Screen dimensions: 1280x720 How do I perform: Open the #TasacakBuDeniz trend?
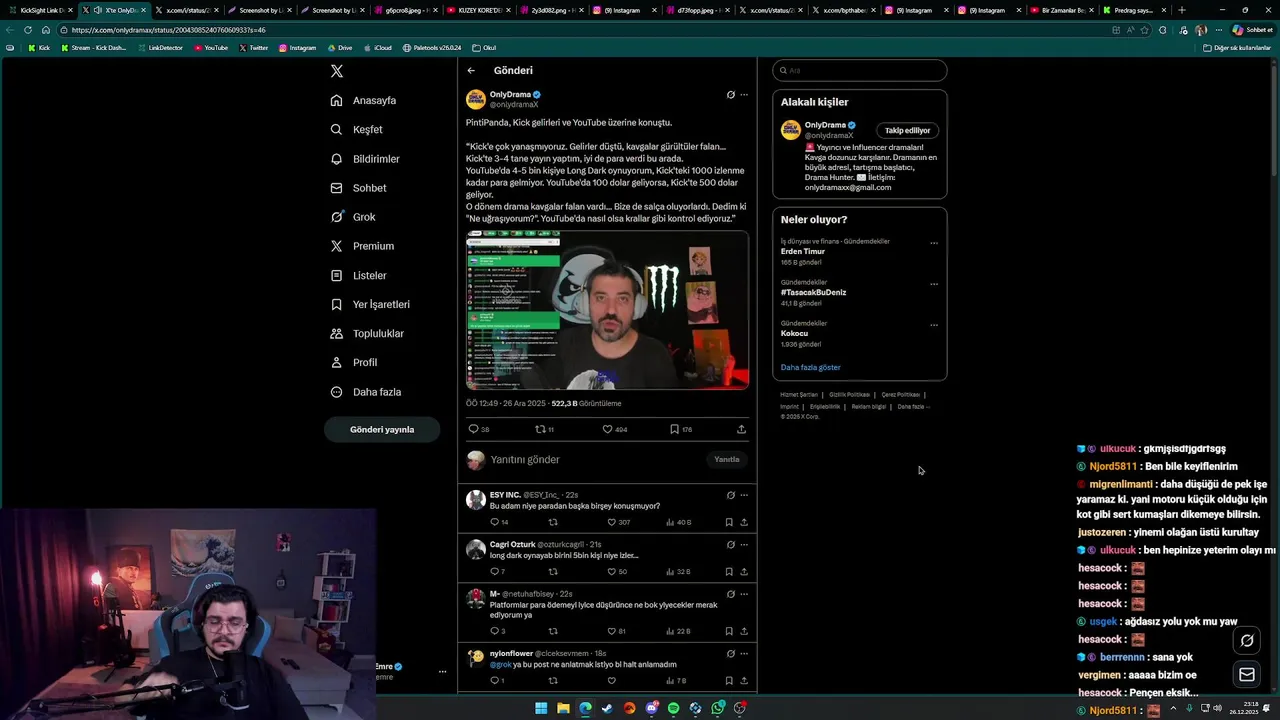pos(813,293)
